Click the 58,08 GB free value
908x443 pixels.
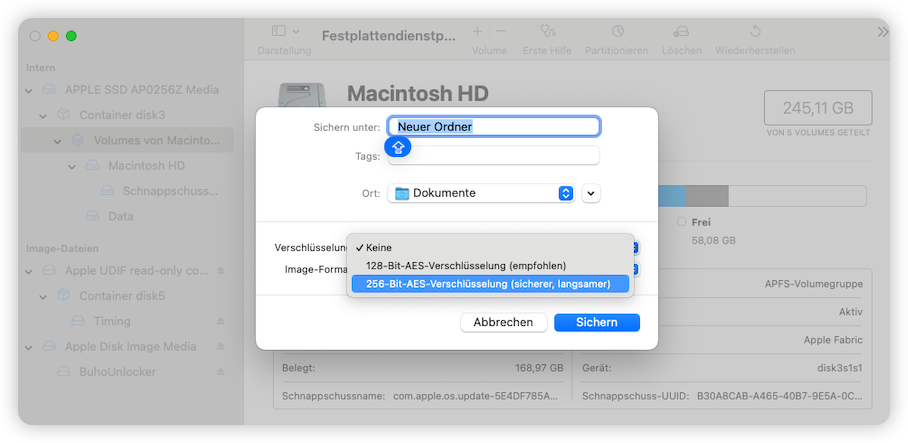coord(713,240)
